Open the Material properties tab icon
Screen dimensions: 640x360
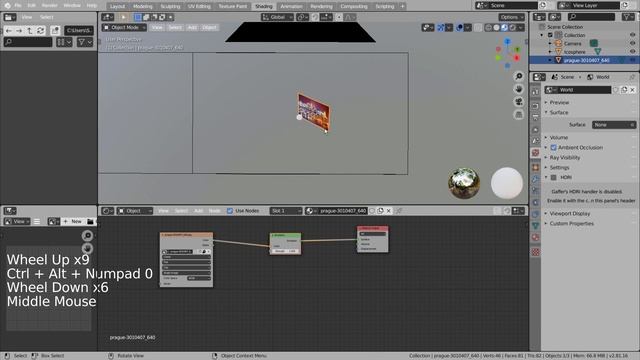[x=536, y=238]
